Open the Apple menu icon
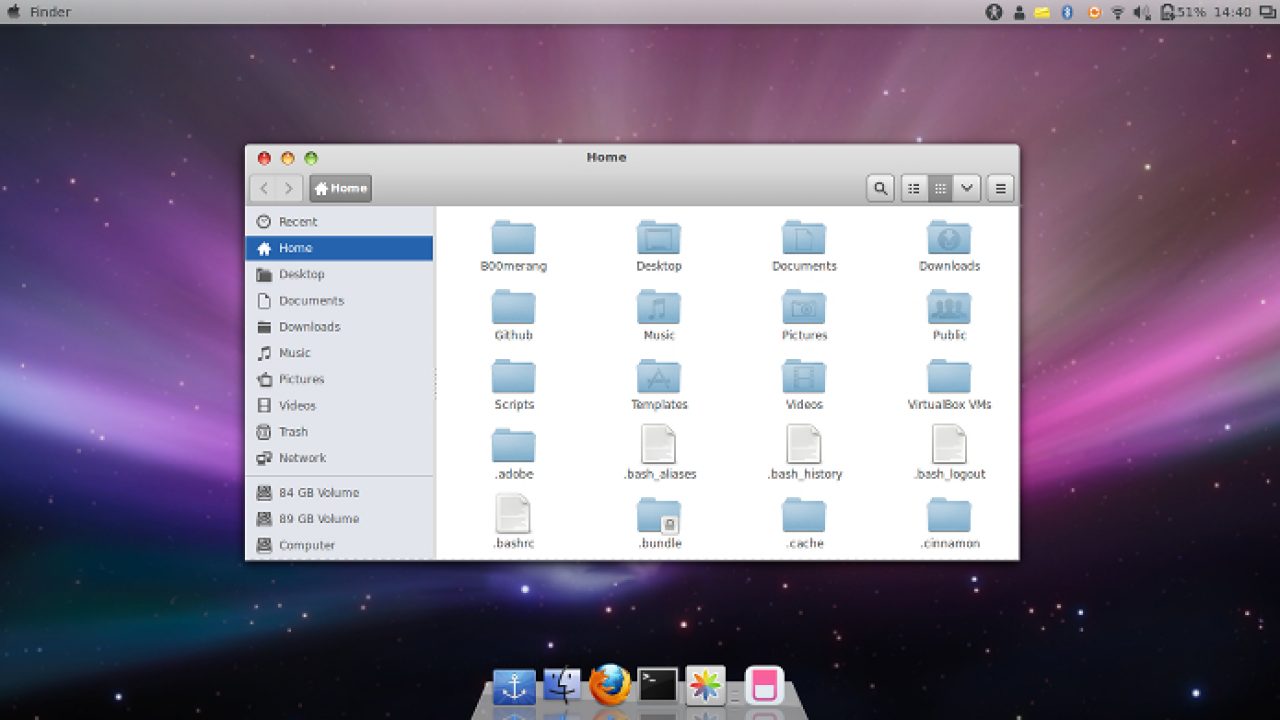Screen dimensions: 1280x720 [14, 12]
